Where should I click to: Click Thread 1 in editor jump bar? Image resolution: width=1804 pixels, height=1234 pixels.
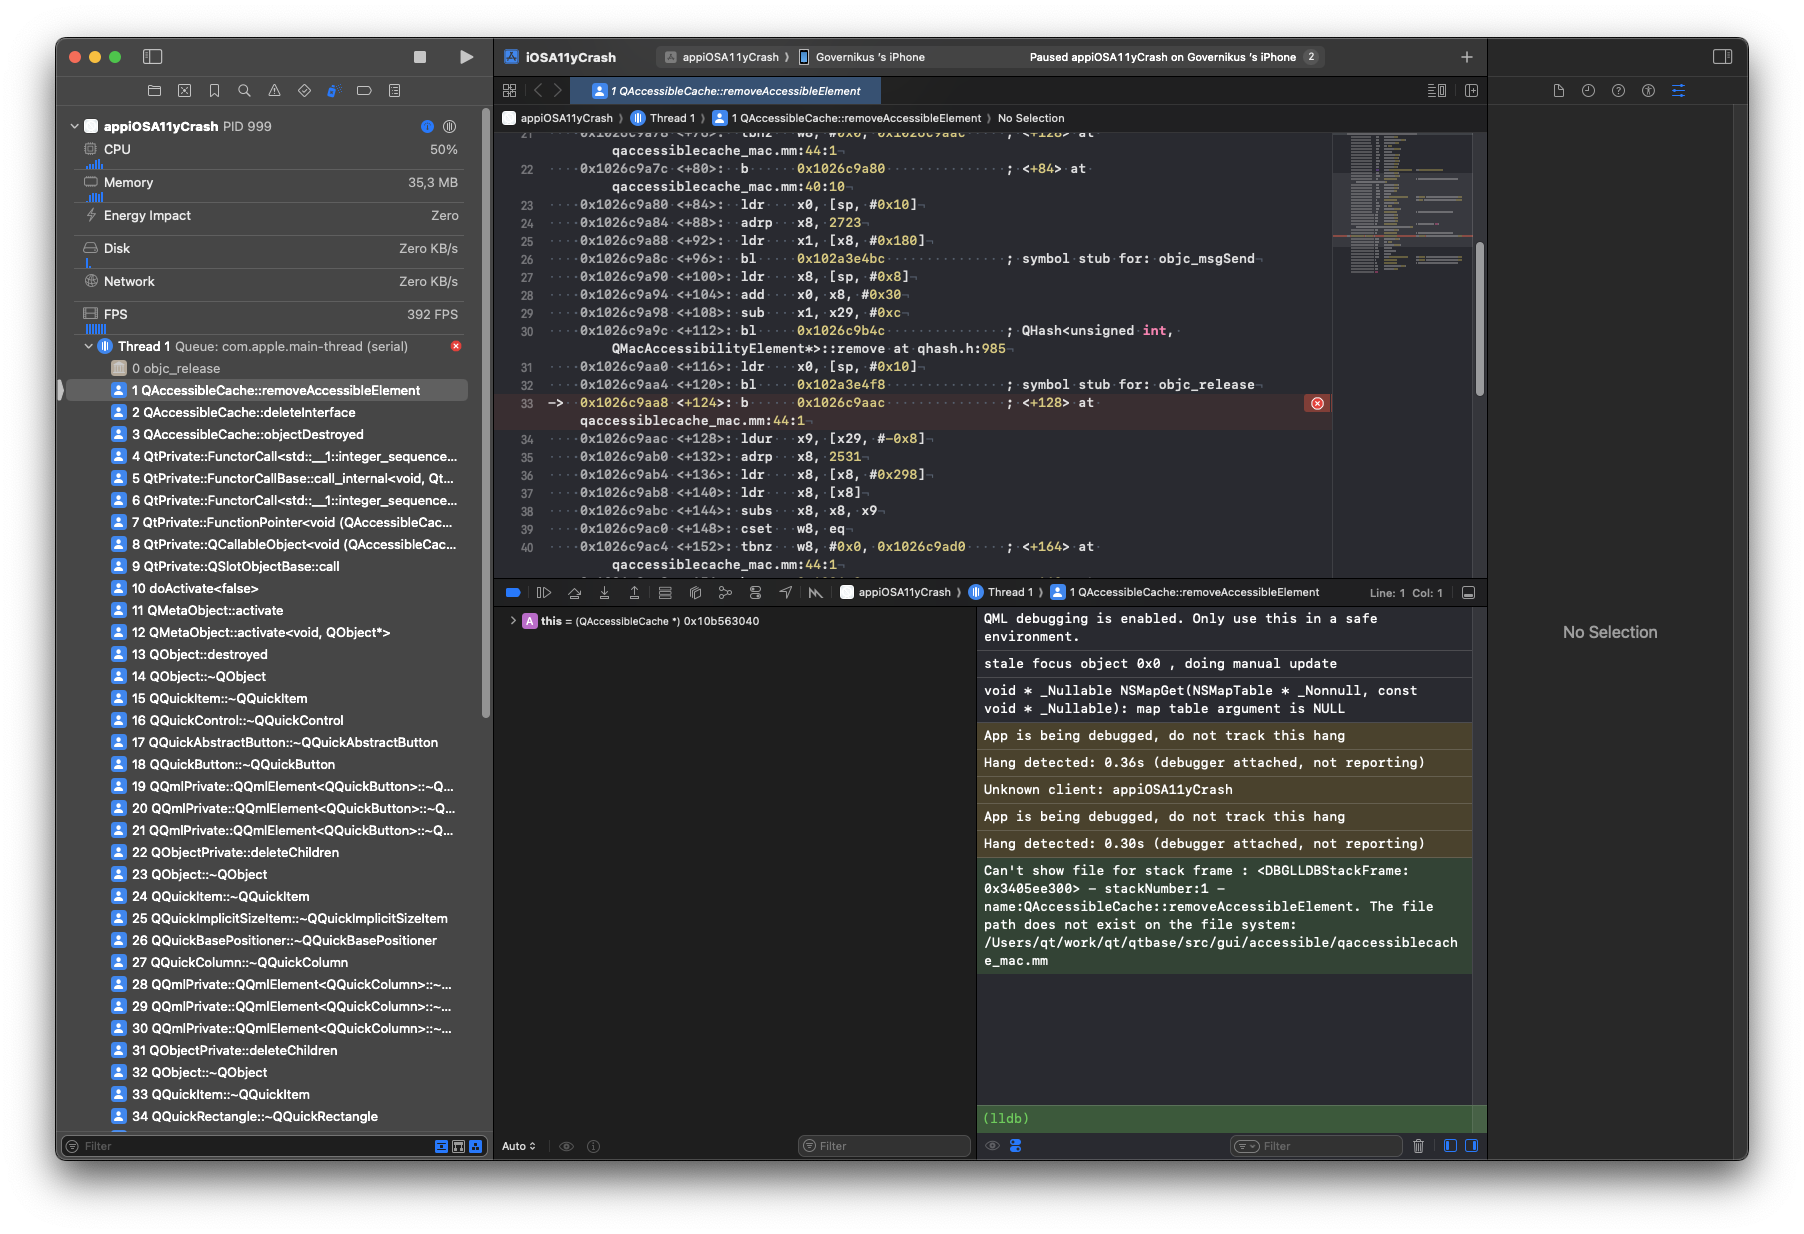click(663, 118)
